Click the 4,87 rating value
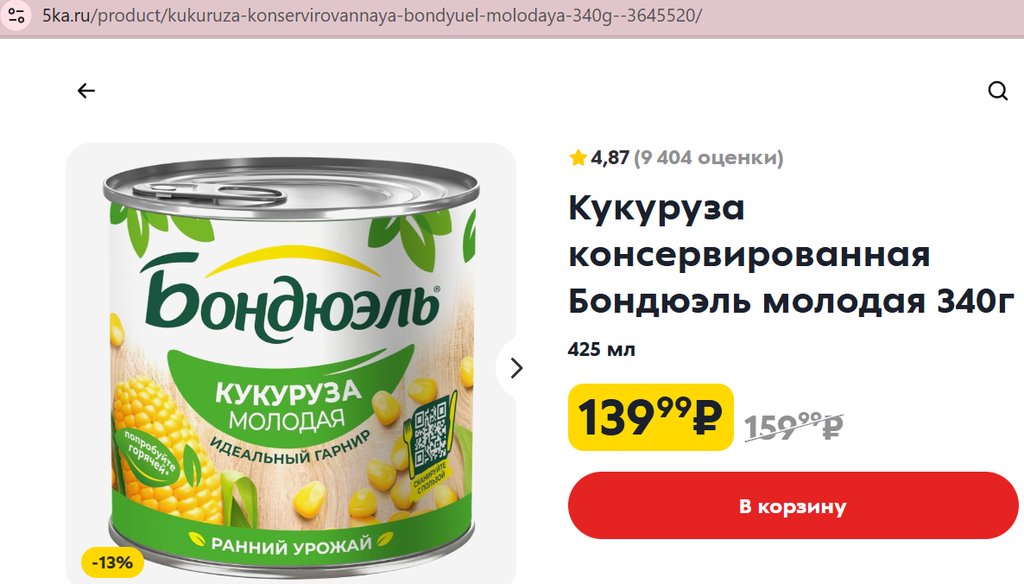 click(610, 157)
